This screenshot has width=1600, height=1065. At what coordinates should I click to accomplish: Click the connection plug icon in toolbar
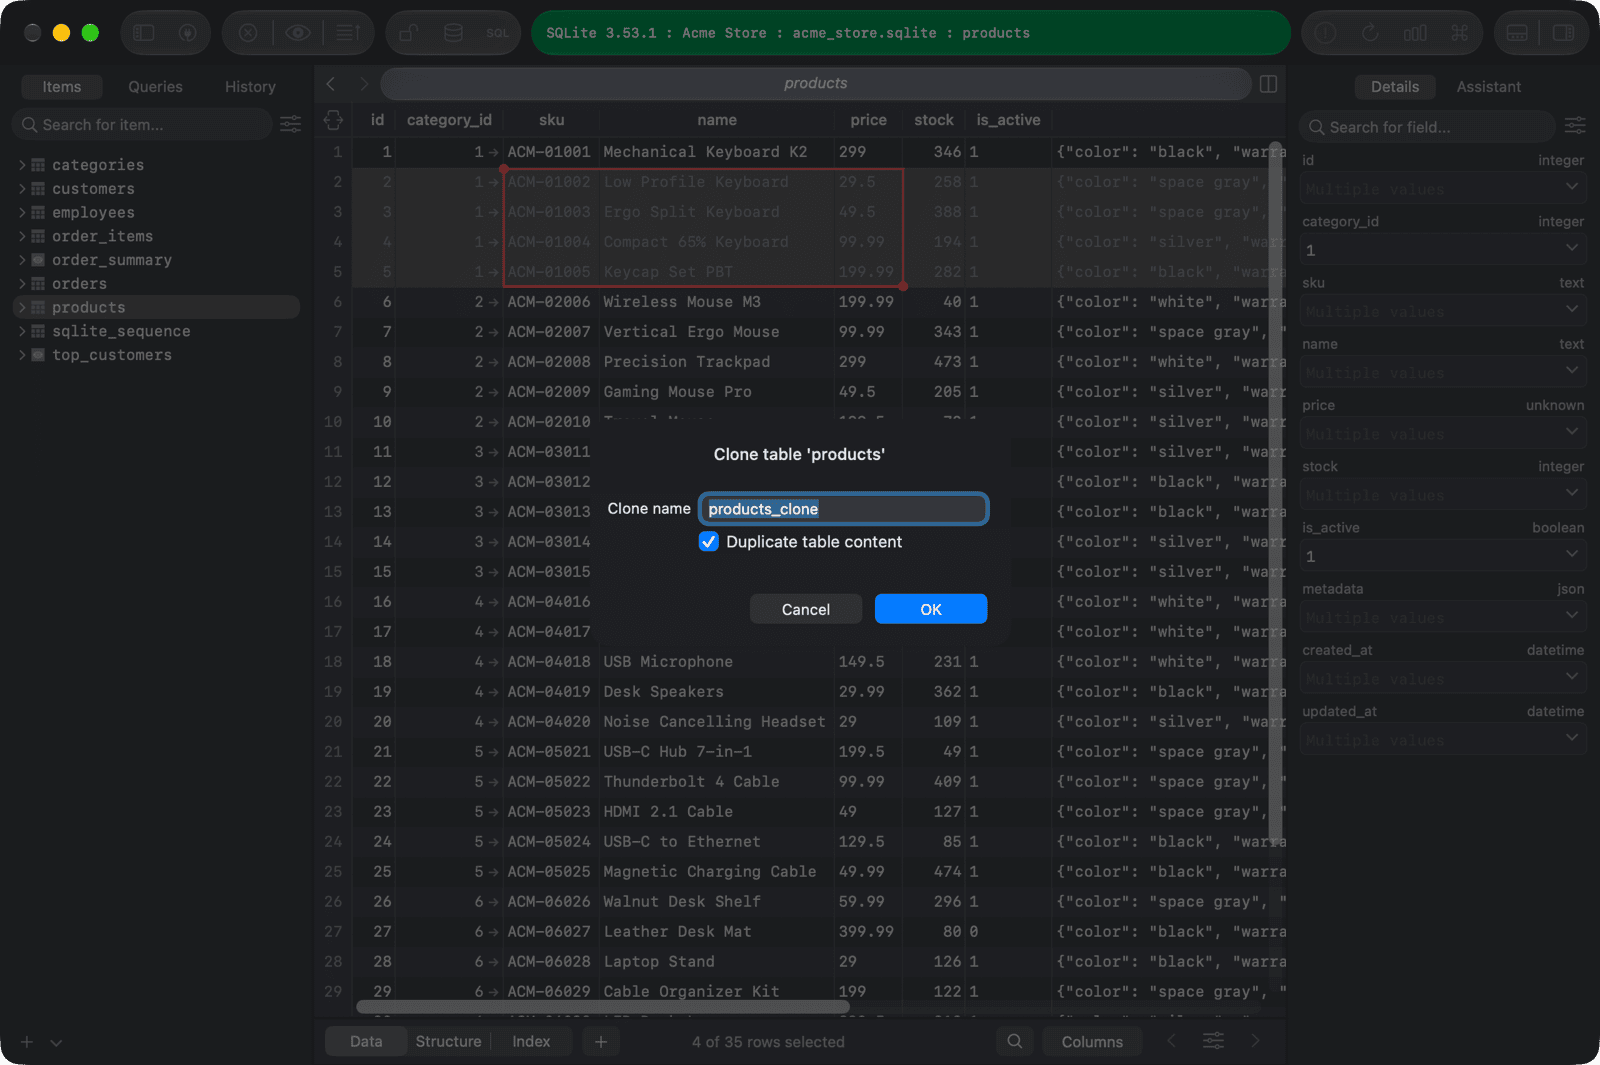pyautogui.click(x=187, y=33)
